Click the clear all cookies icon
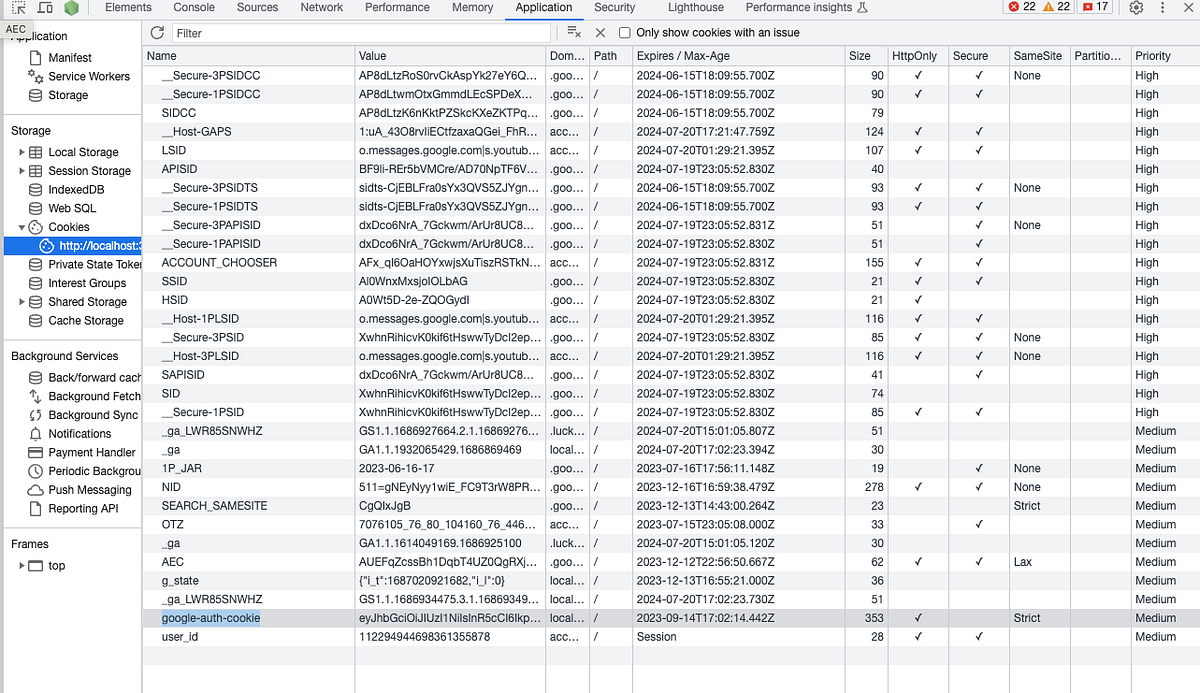The width and height of the screenshot is (1200, 693). tap(574, 33)
